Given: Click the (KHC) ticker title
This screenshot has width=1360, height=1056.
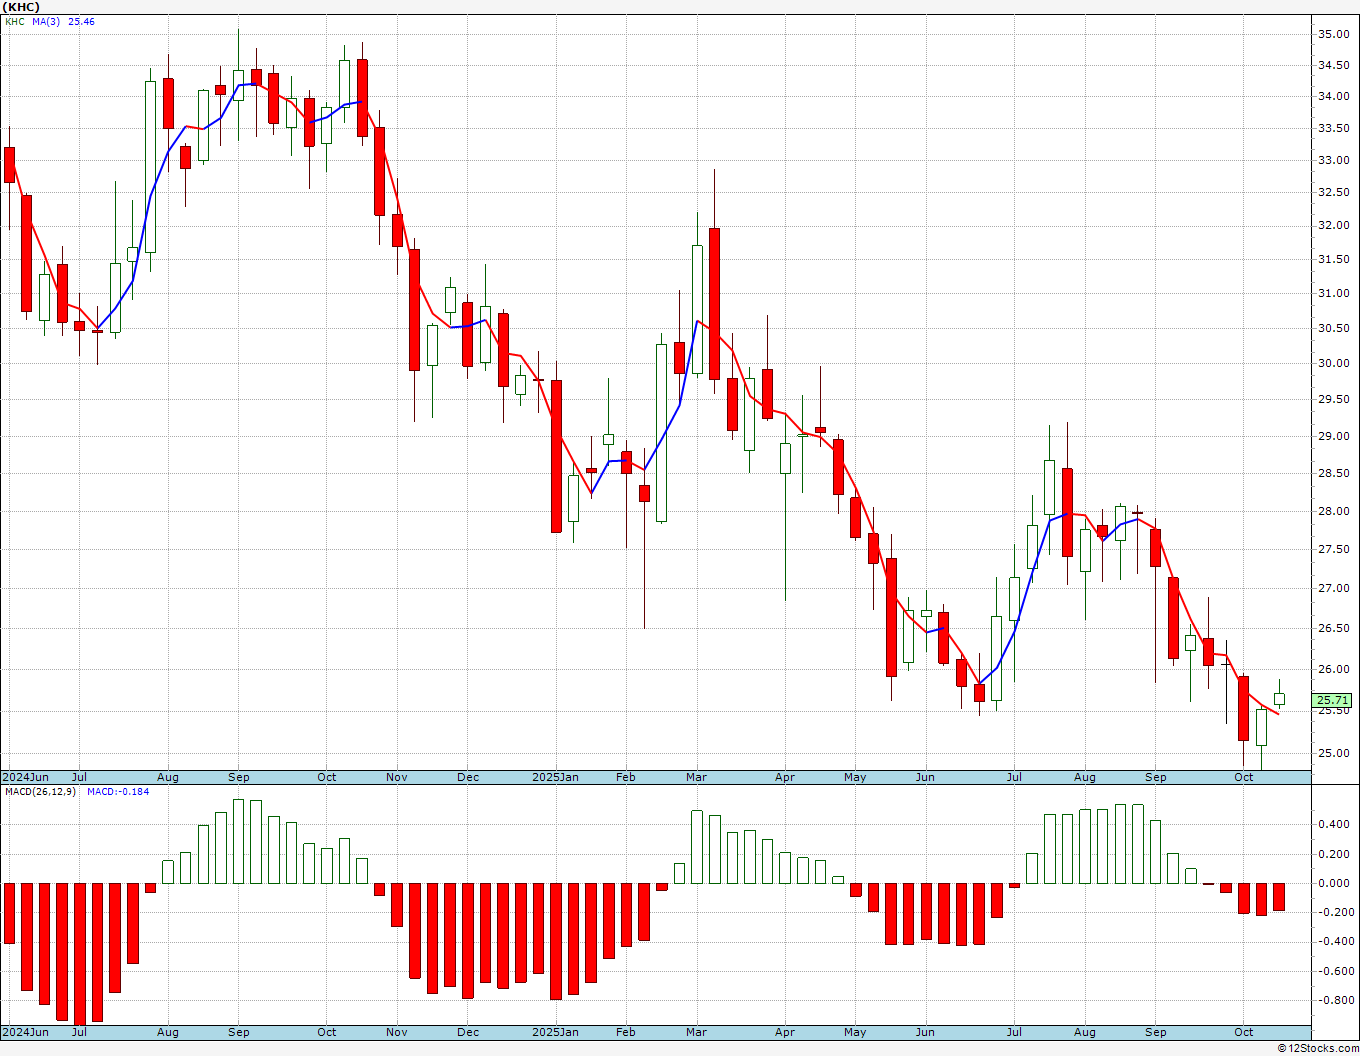Looking at the screenshot, I should [21, 7].
